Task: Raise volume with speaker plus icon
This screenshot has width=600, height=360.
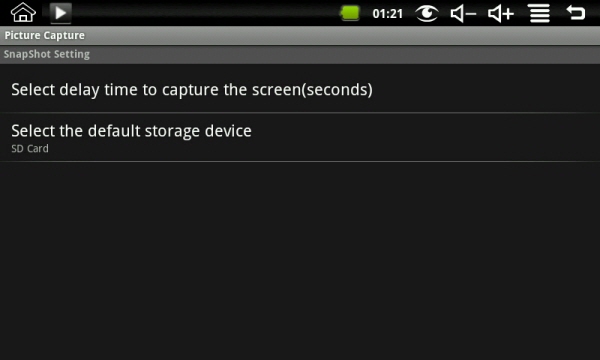Action: click(501, 14)
